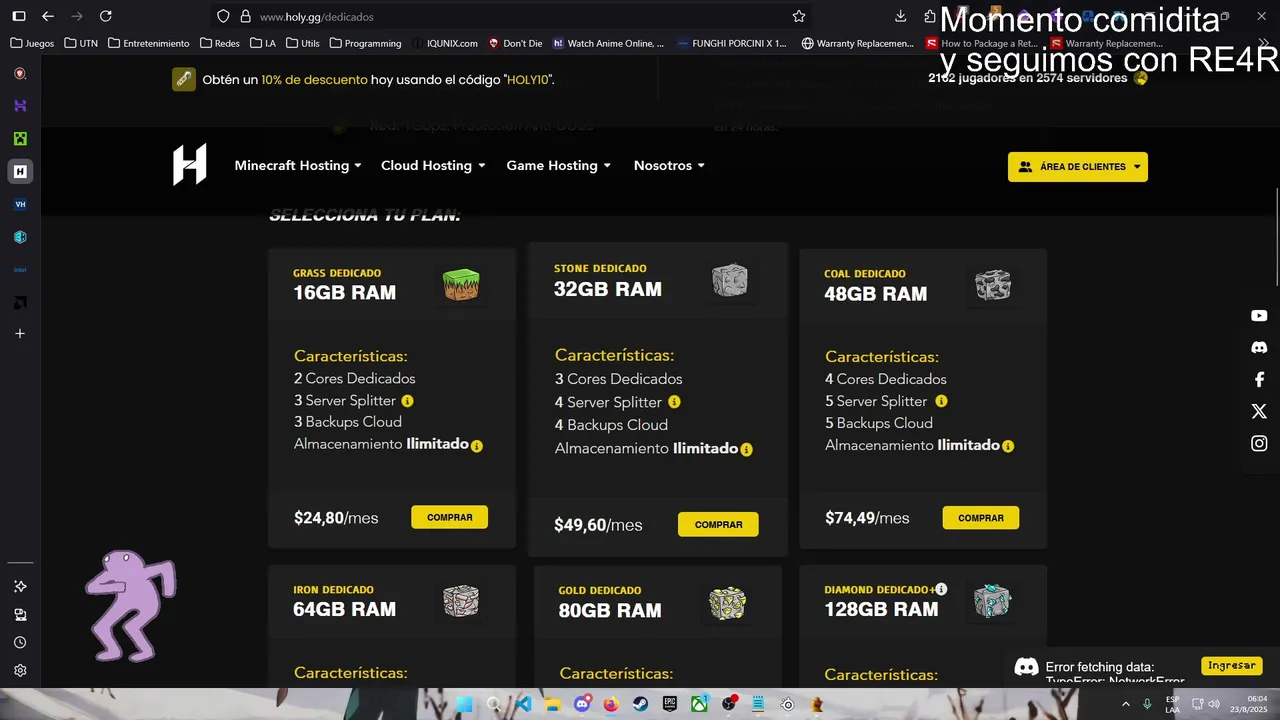1280x720 pixels.
Task: Open X (Twitter) social link on the right rail
Action: (x=1259, y=411)
